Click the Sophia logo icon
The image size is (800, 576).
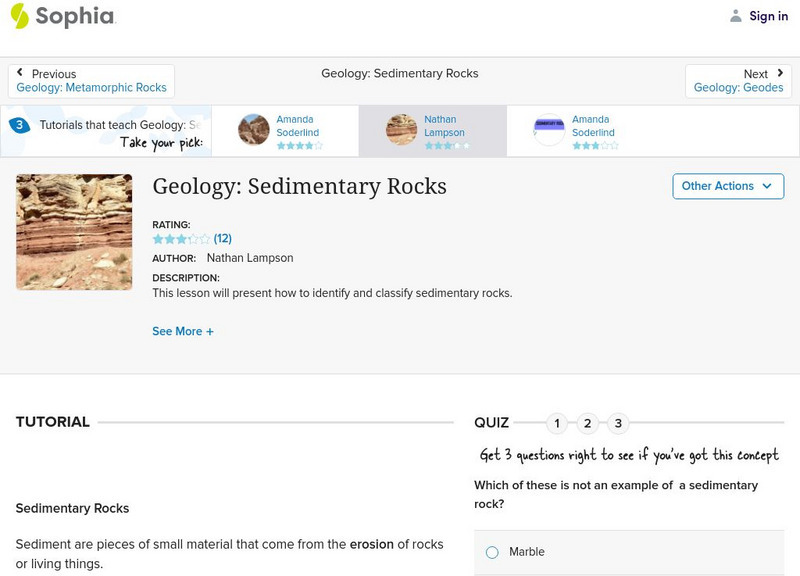click(x=19, y=16)
